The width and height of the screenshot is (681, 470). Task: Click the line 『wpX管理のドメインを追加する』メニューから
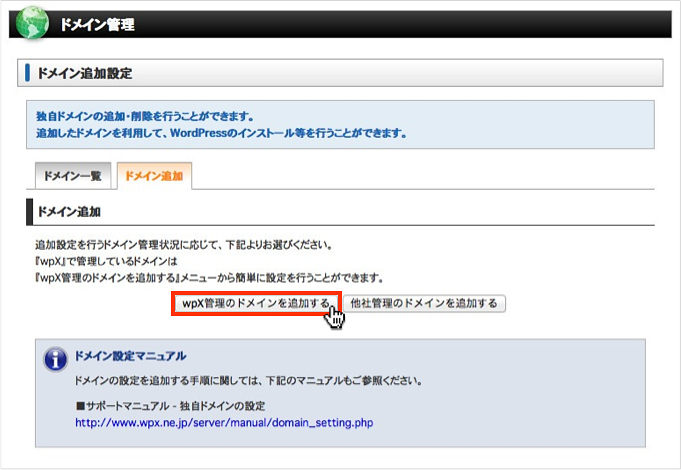(209, 278)
